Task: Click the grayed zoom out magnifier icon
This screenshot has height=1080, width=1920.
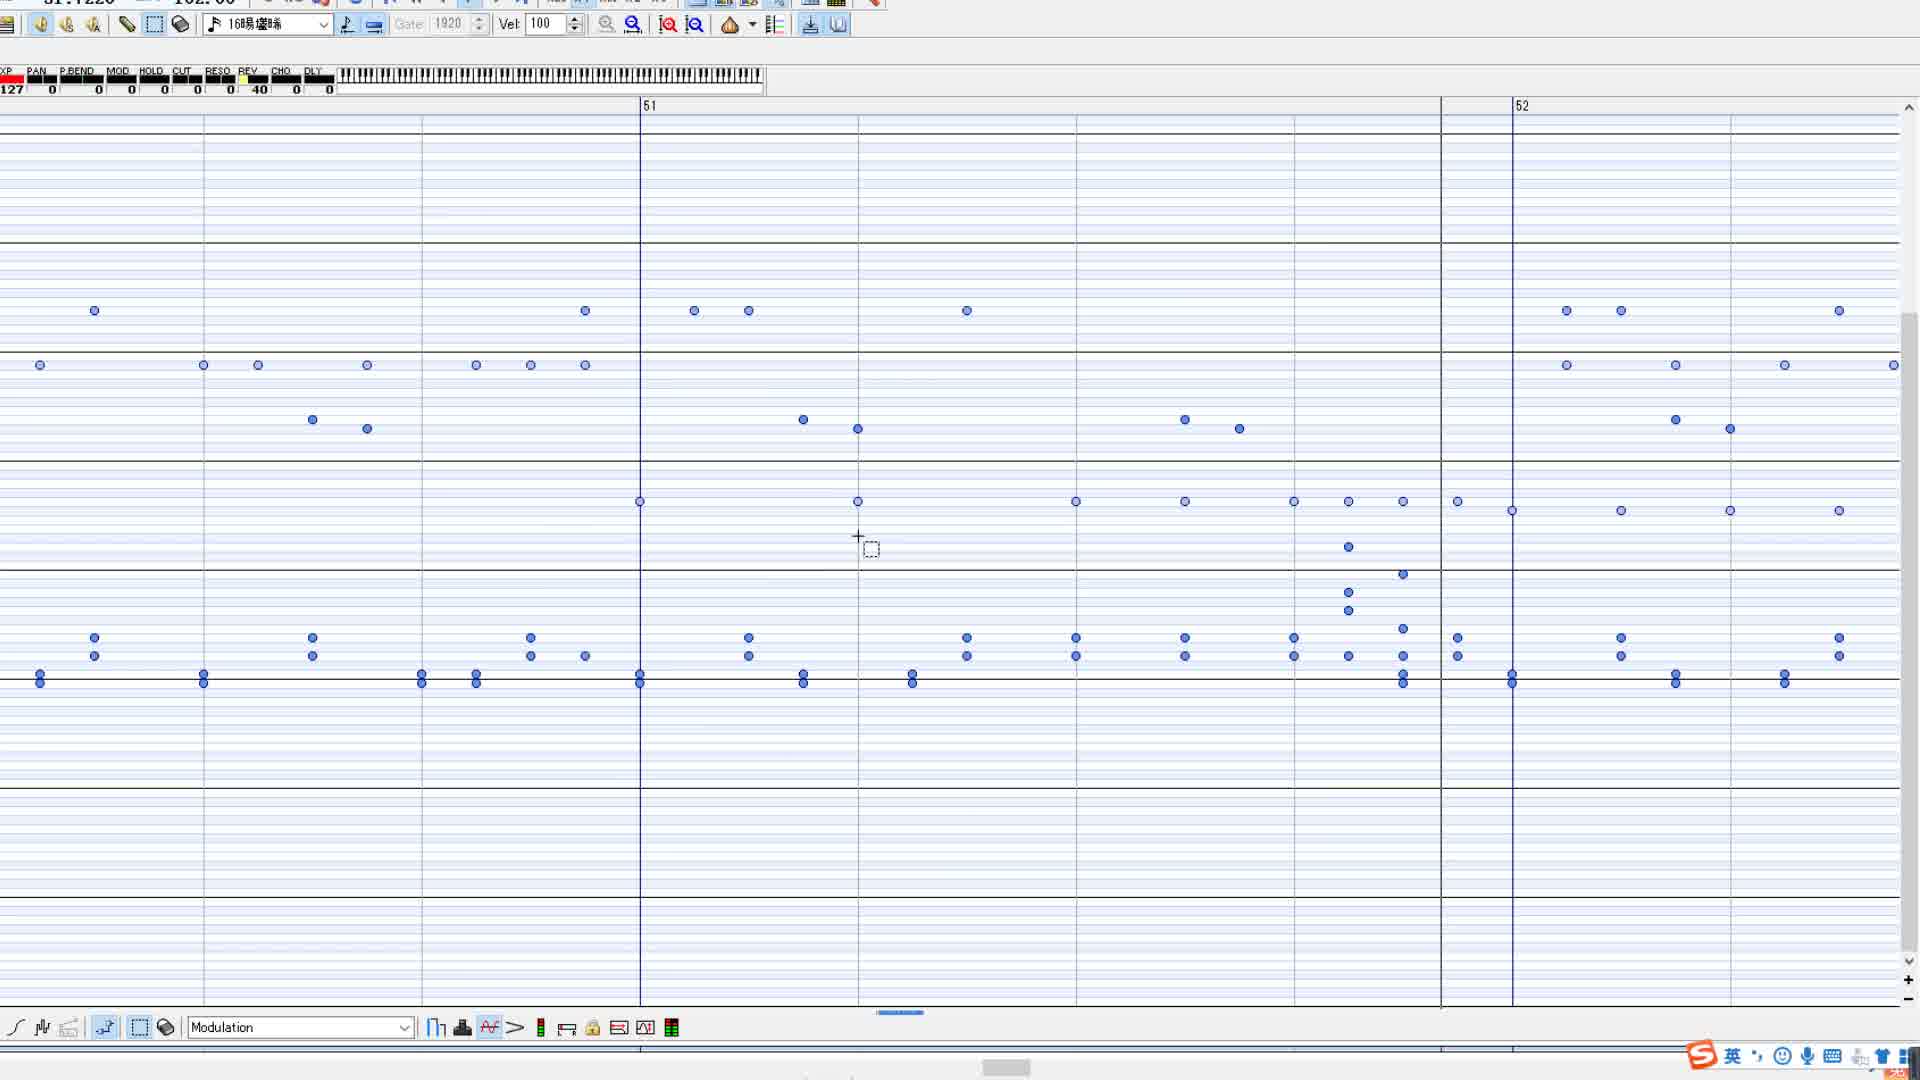Action: [606, 24]
